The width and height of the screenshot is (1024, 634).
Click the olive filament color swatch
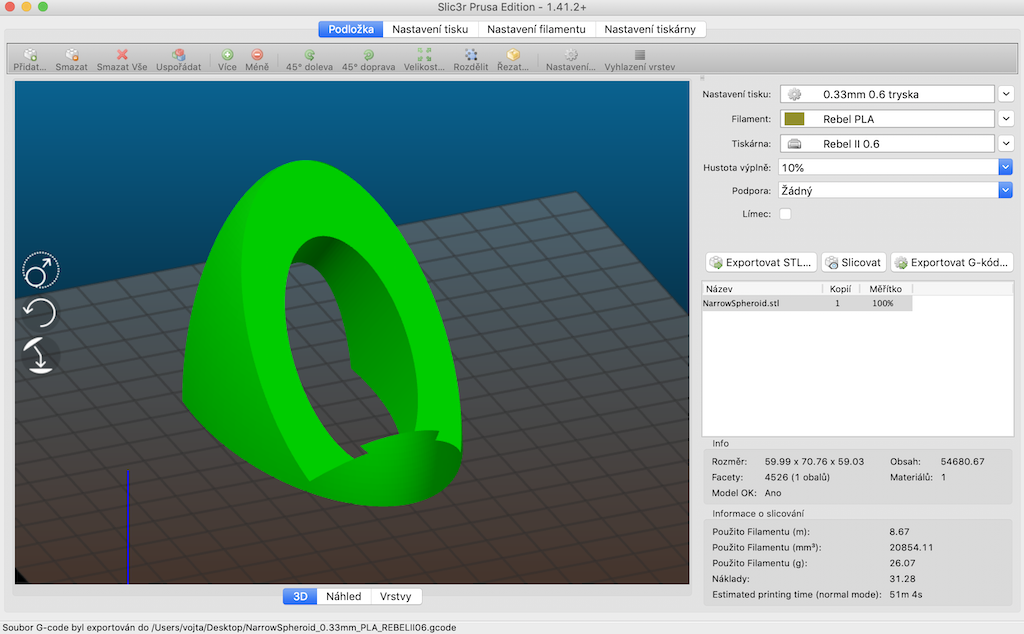pyautogui.click(x=794, y=119)
